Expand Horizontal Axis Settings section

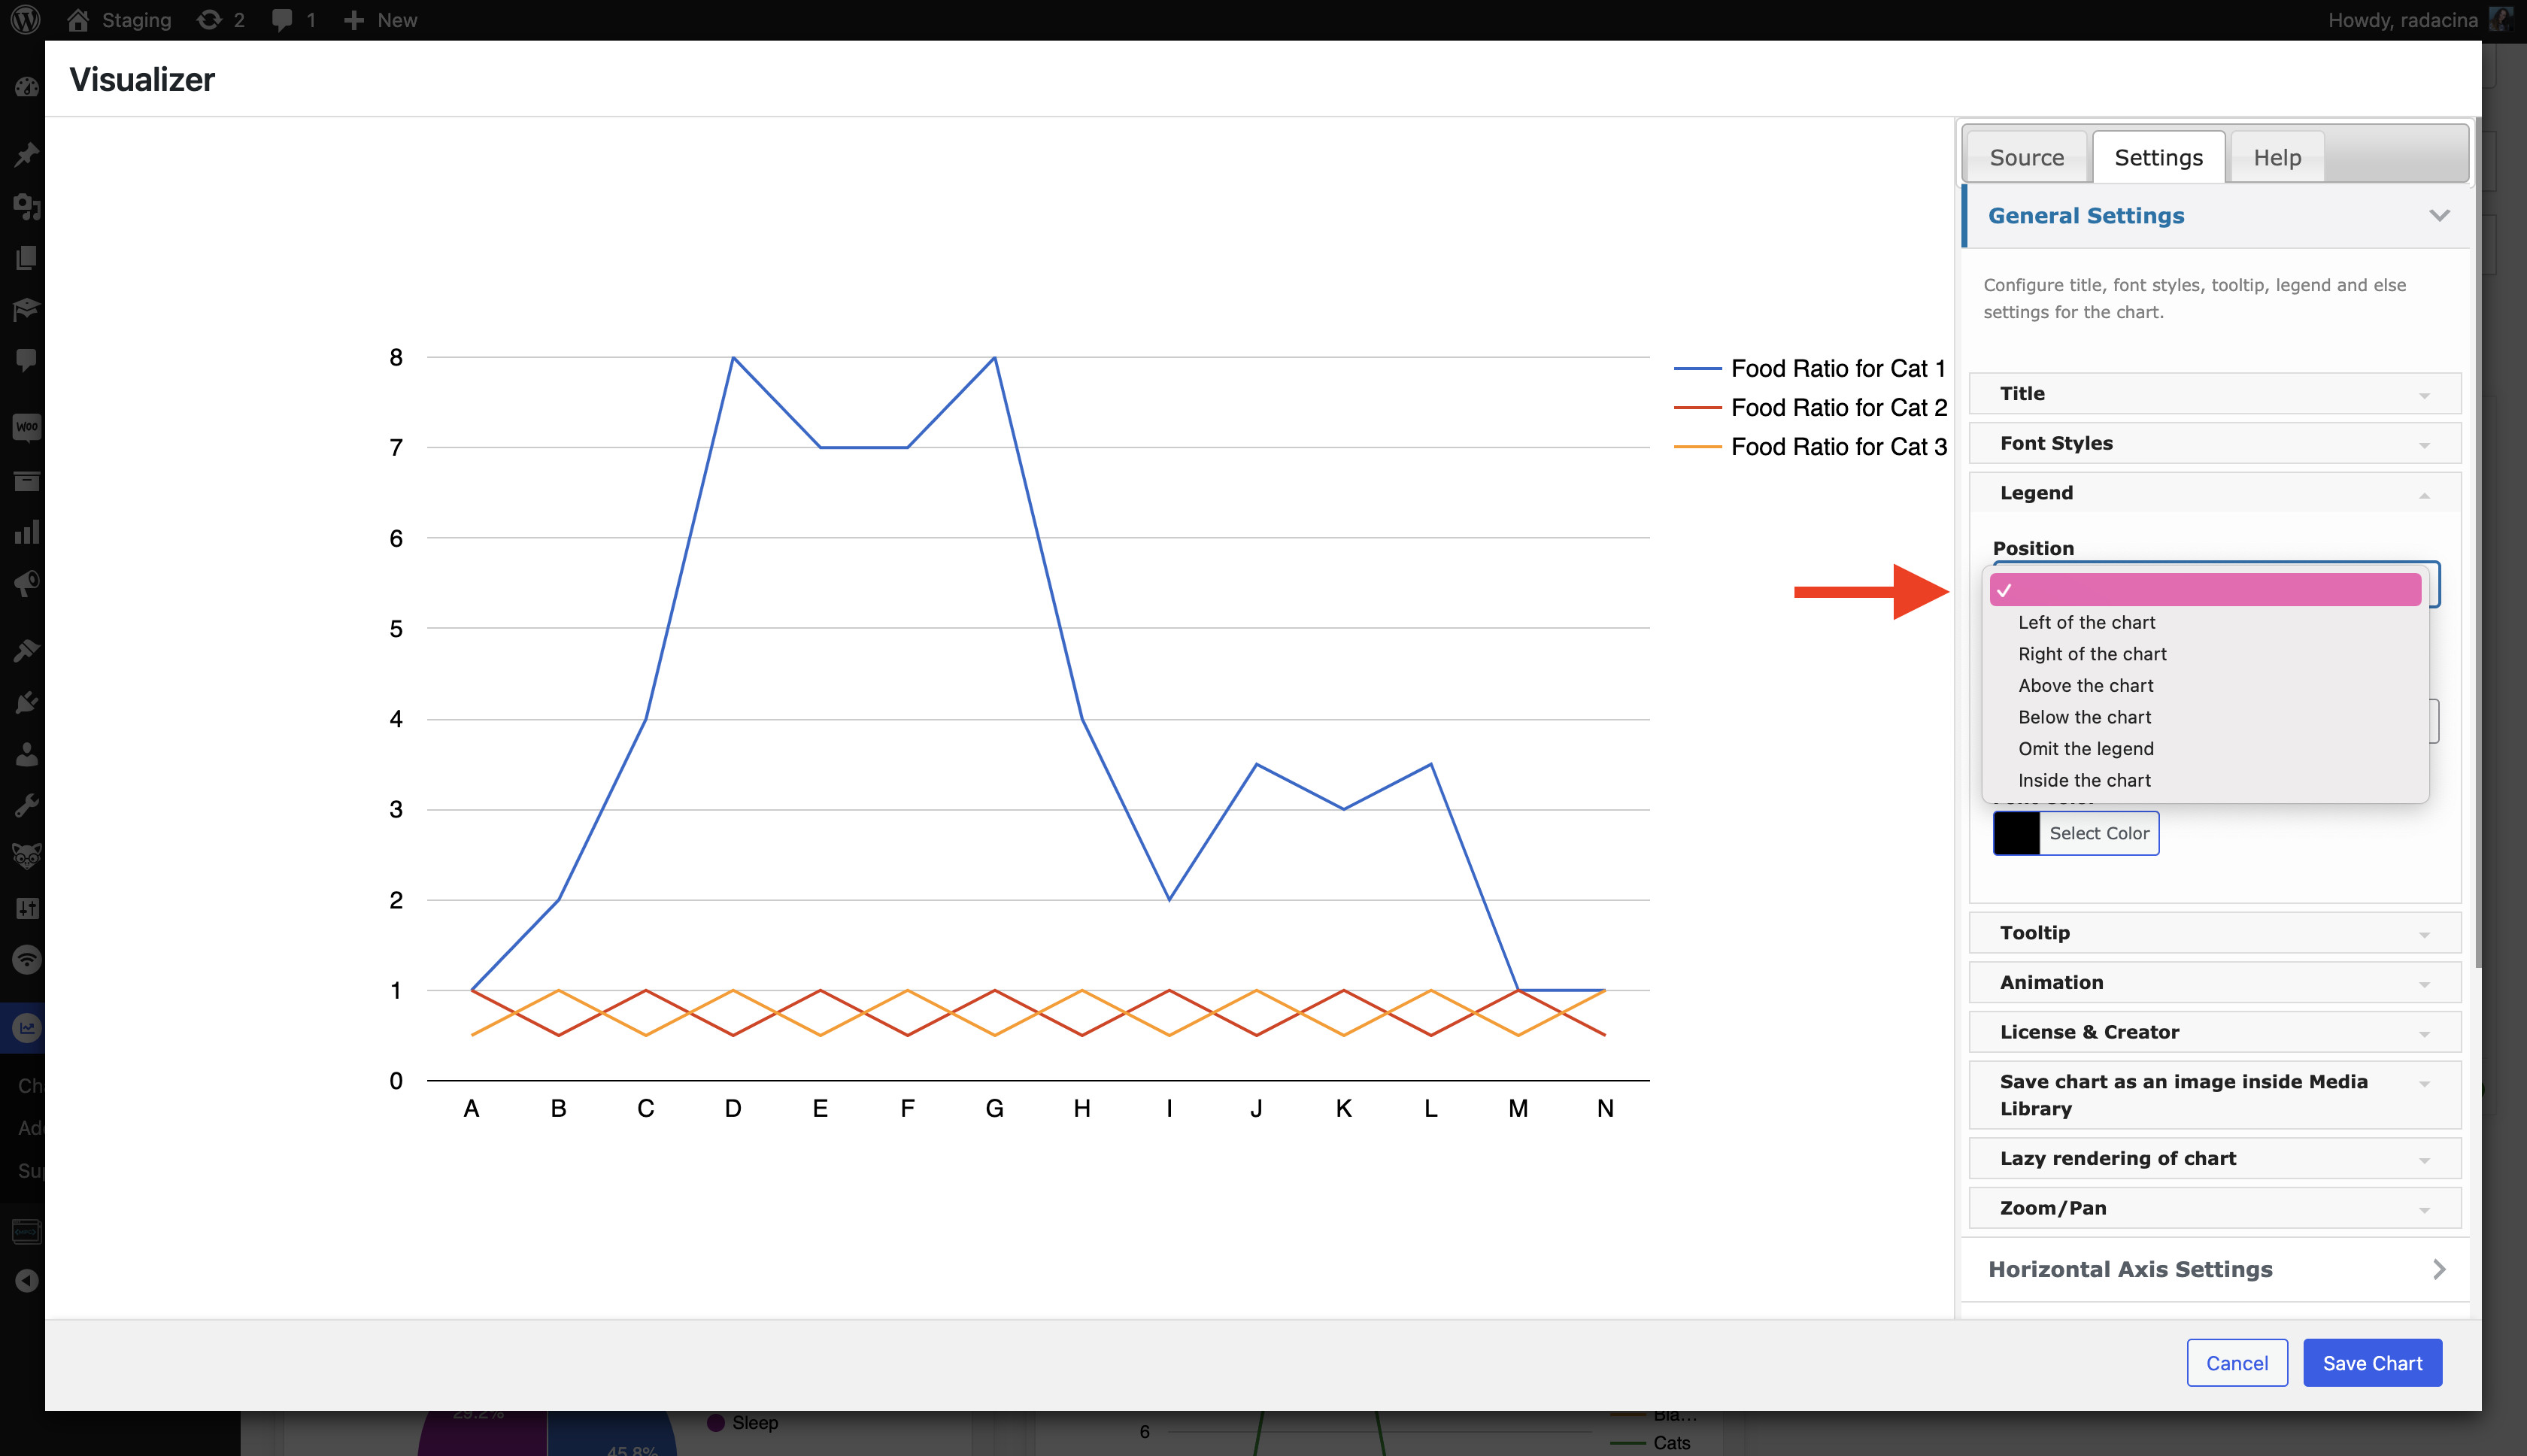click(2215, 1269)
